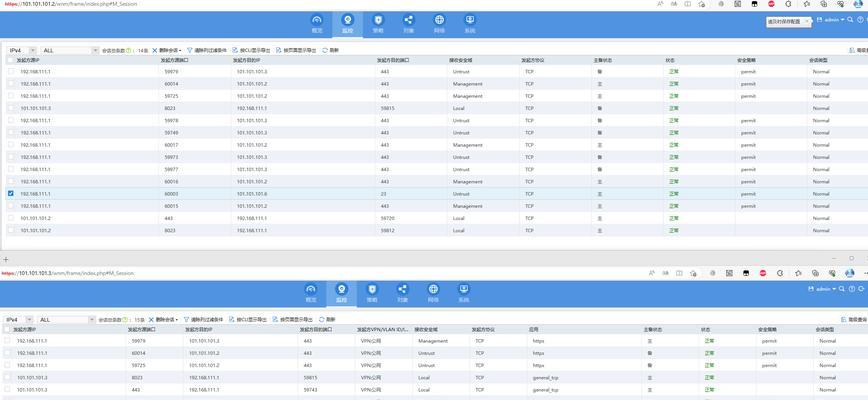Open 监控 monitor in the 101.101.101.2 window
Screen dimensions: 868x400
[348, 24]
